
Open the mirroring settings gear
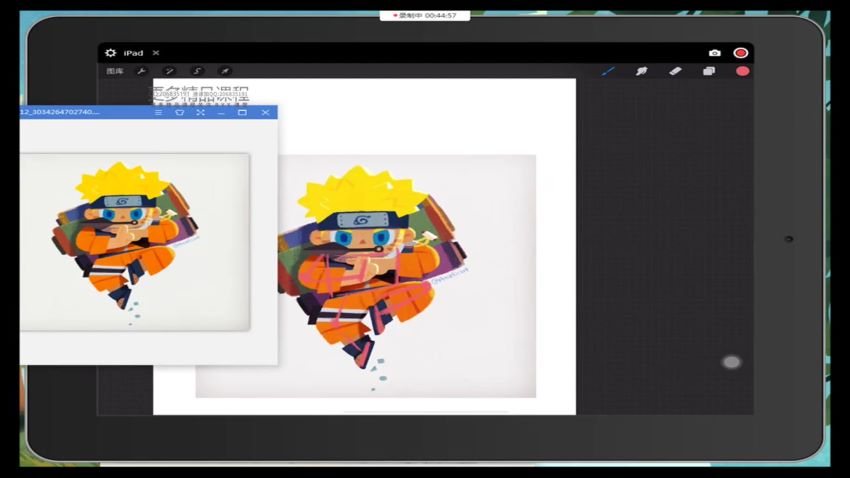(110, 53)
